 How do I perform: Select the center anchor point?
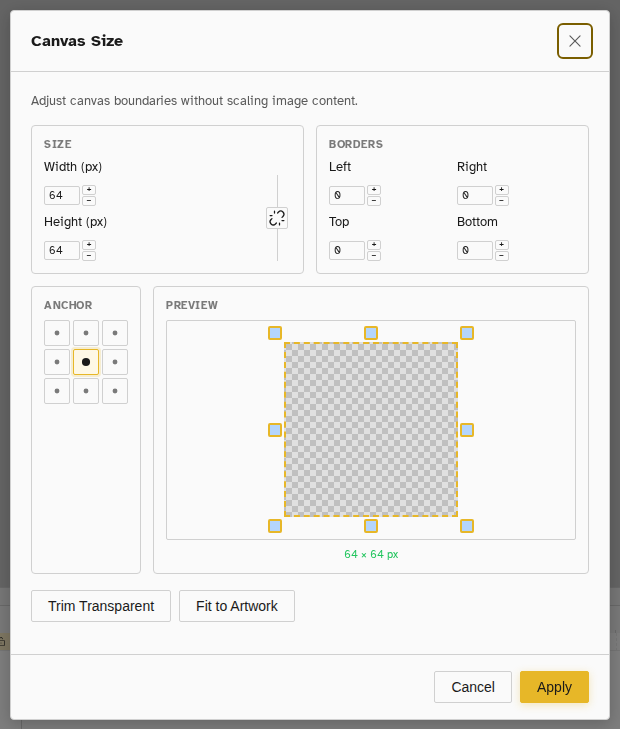tap(86, 362)
